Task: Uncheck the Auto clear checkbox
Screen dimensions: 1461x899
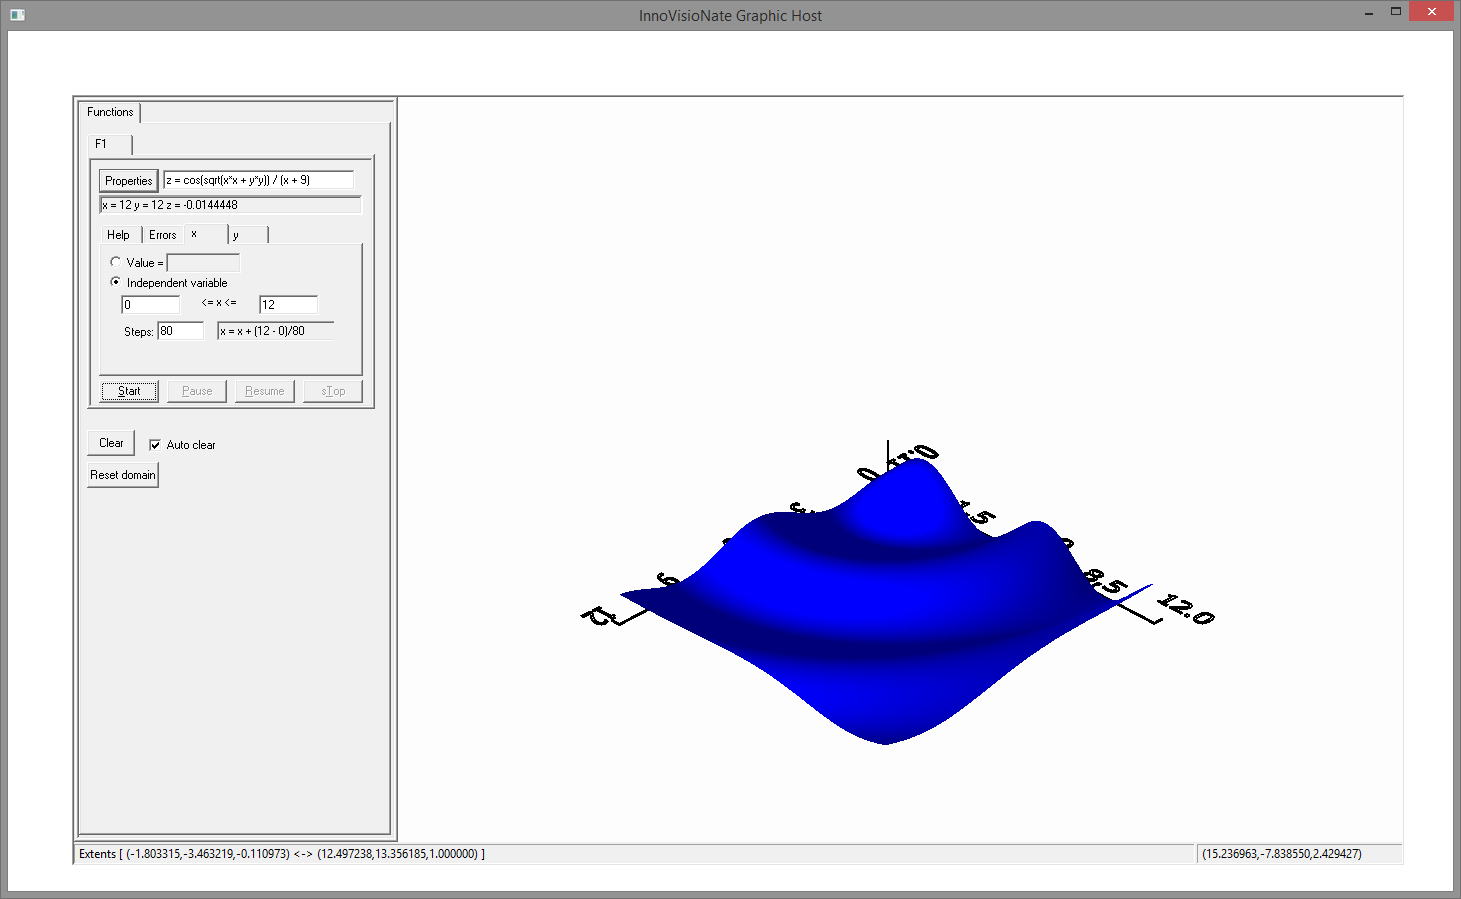Action: tap(155, 445)
